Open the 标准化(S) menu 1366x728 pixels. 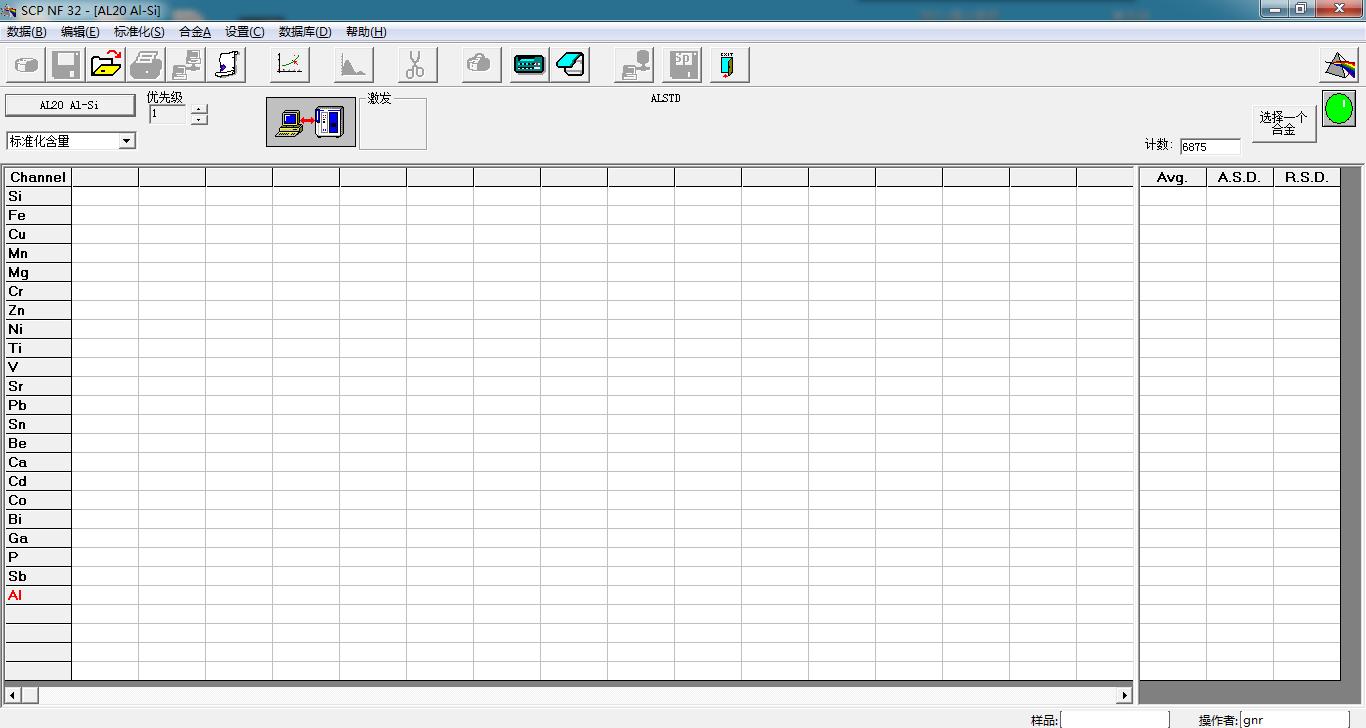139,32
